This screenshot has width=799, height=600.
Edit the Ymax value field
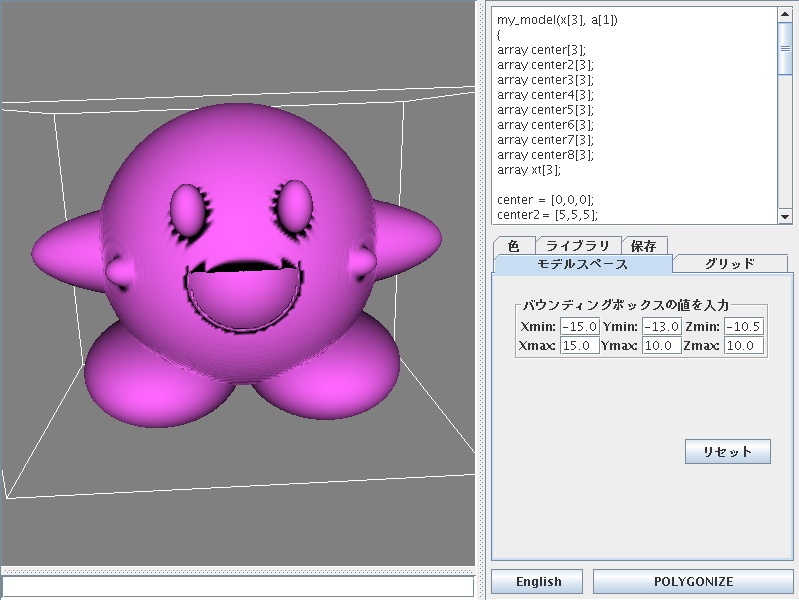[662, 345]
